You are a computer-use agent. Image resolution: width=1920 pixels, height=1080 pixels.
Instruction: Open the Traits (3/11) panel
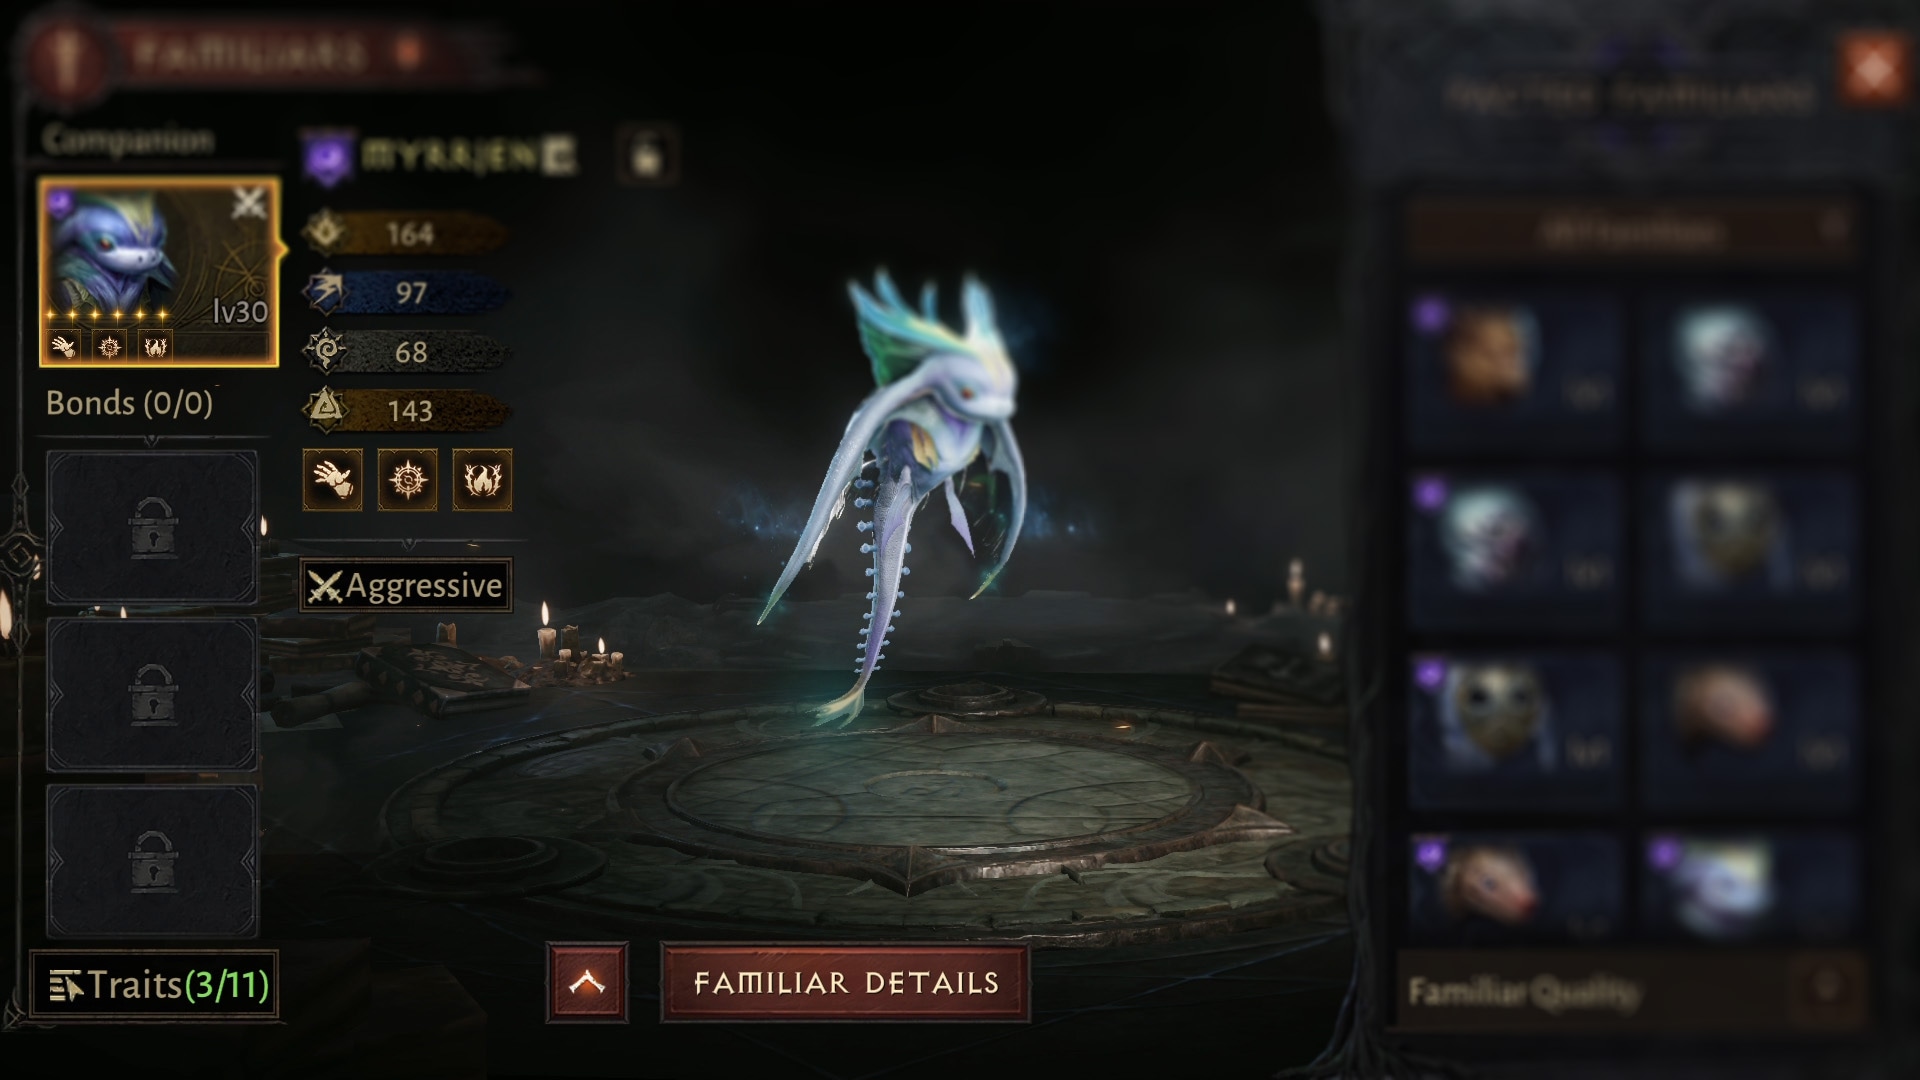[x=154, y=985]
